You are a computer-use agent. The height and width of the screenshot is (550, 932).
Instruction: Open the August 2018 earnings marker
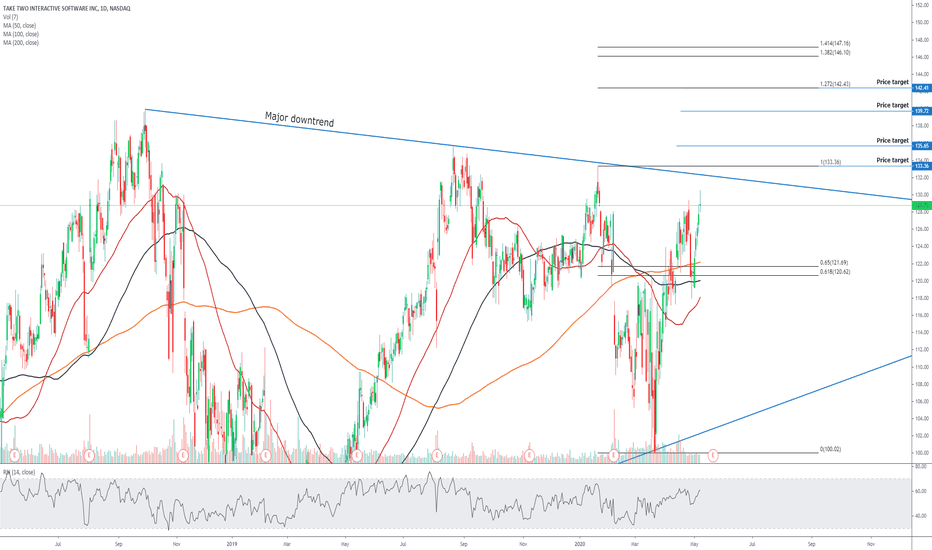(x=89, y=456)
